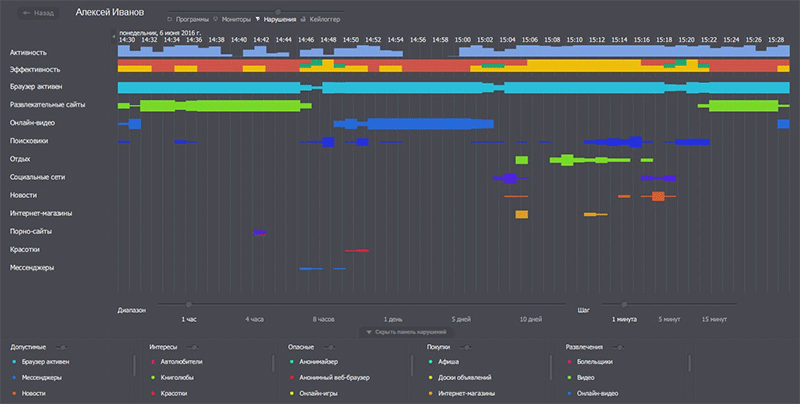Click the back arrow icon next to Назад

[27, 13]
